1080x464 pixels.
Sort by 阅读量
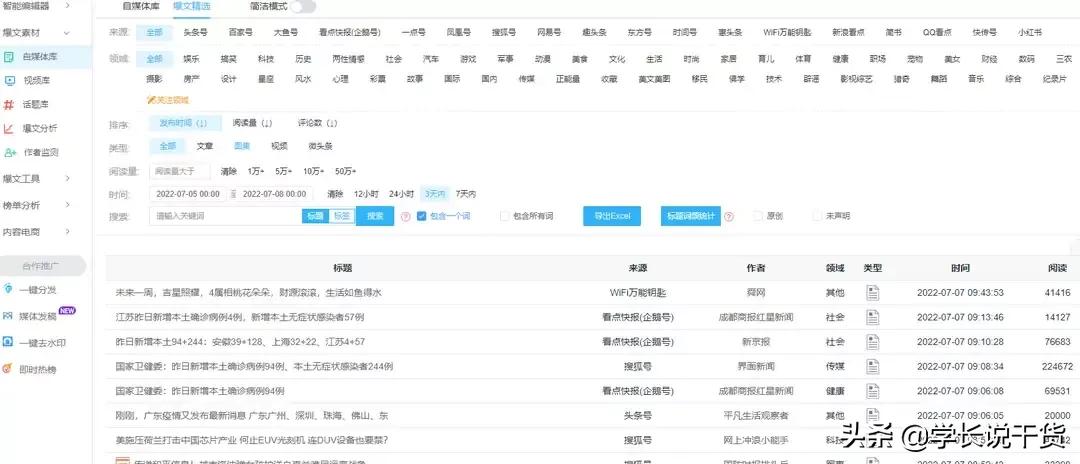coord(252,124)
